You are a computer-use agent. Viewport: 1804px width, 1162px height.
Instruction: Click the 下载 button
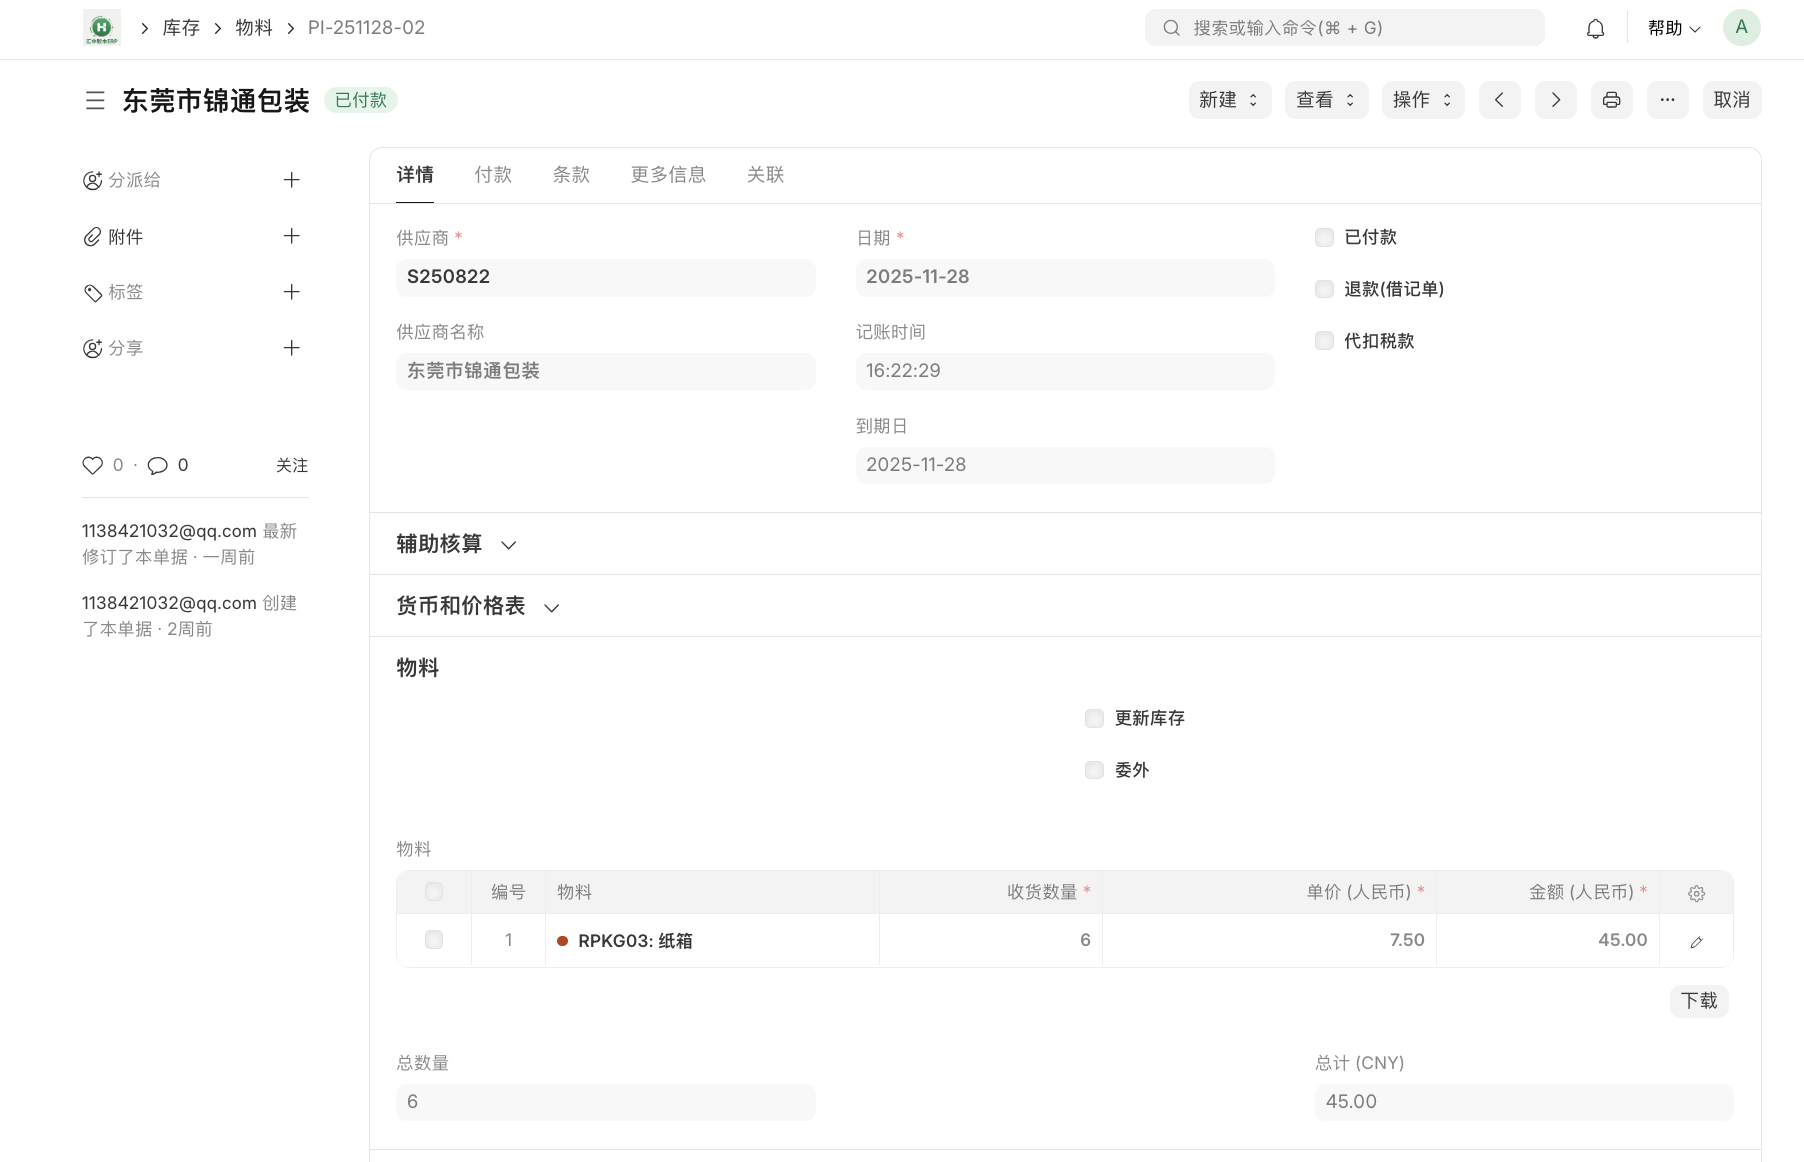(1698, 1001)
